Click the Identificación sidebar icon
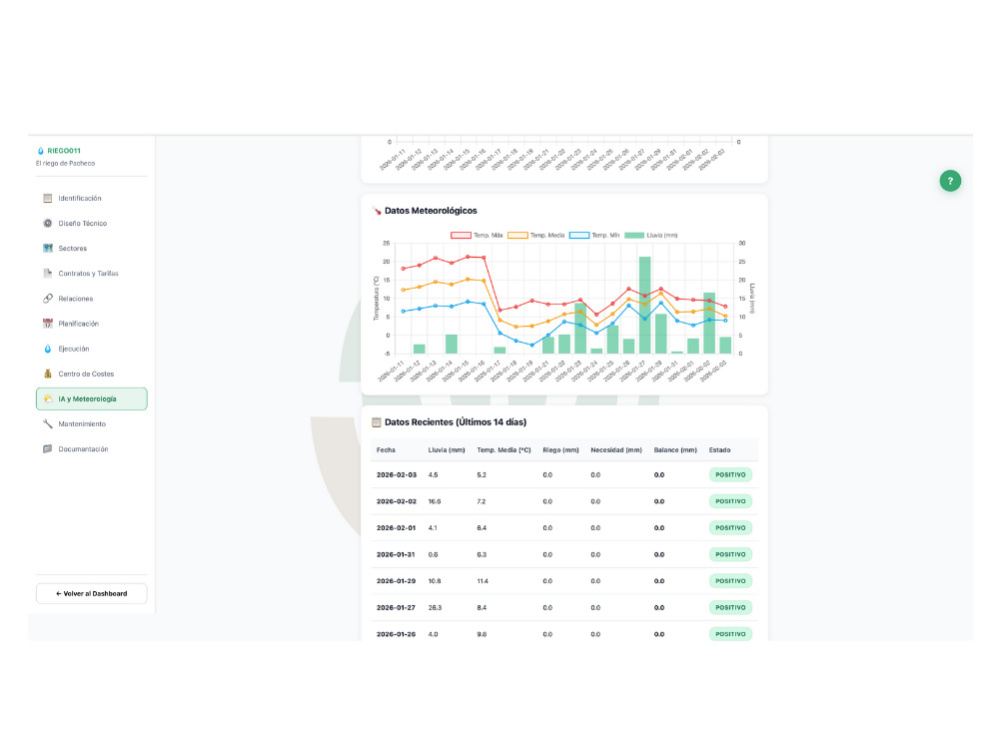1000x750 pixels. click(x=48, y=198)
